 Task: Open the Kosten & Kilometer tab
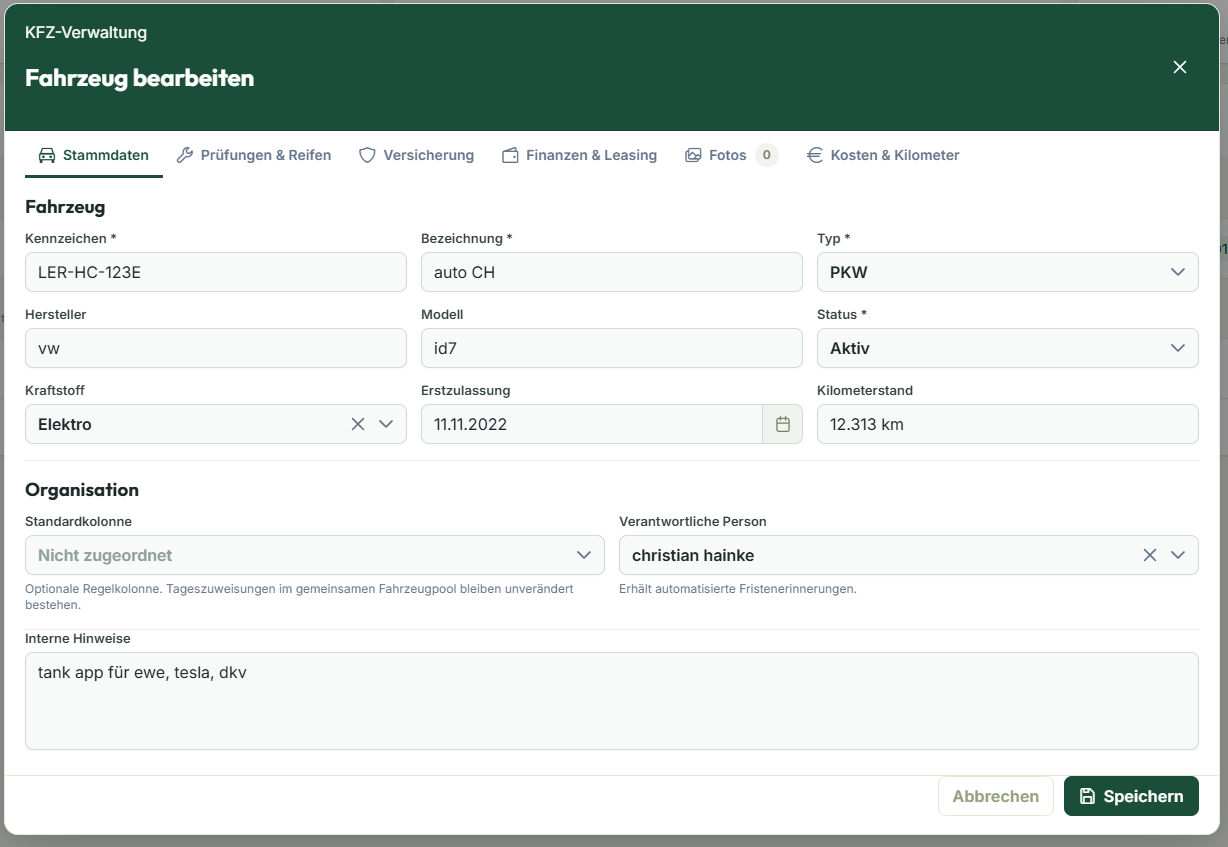point(883,155)
